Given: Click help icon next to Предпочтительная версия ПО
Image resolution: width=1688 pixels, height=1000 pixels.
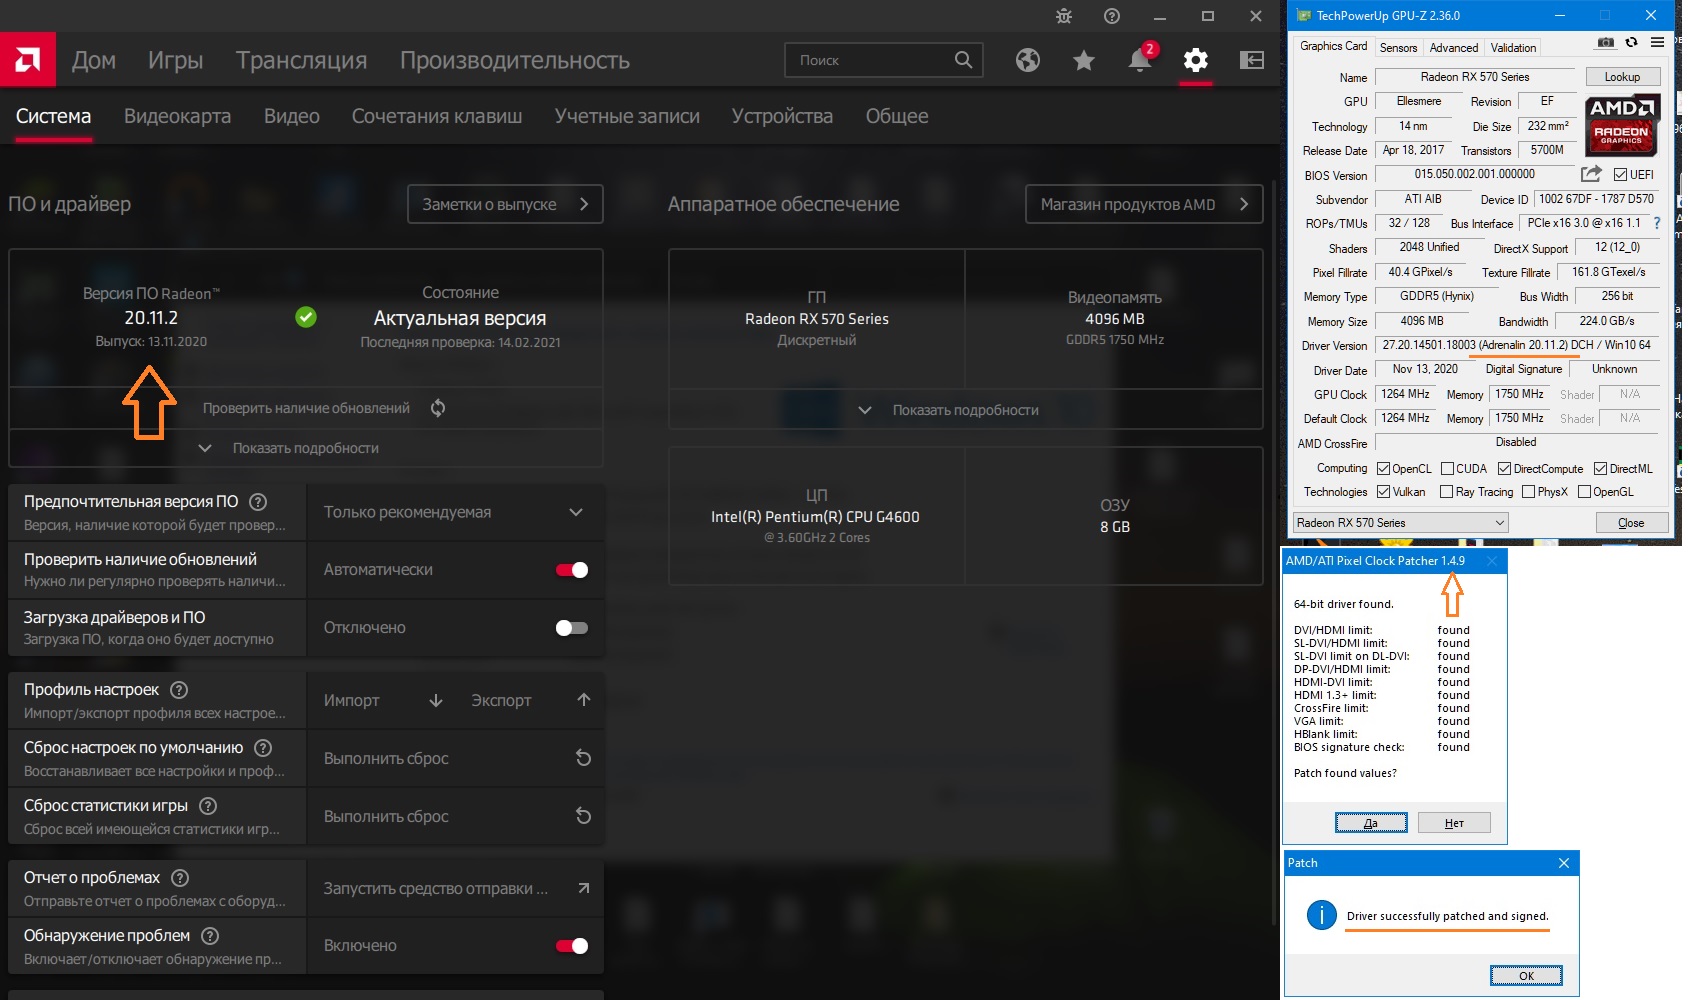Looking at the screenshot, I should [x=258, y=502].
